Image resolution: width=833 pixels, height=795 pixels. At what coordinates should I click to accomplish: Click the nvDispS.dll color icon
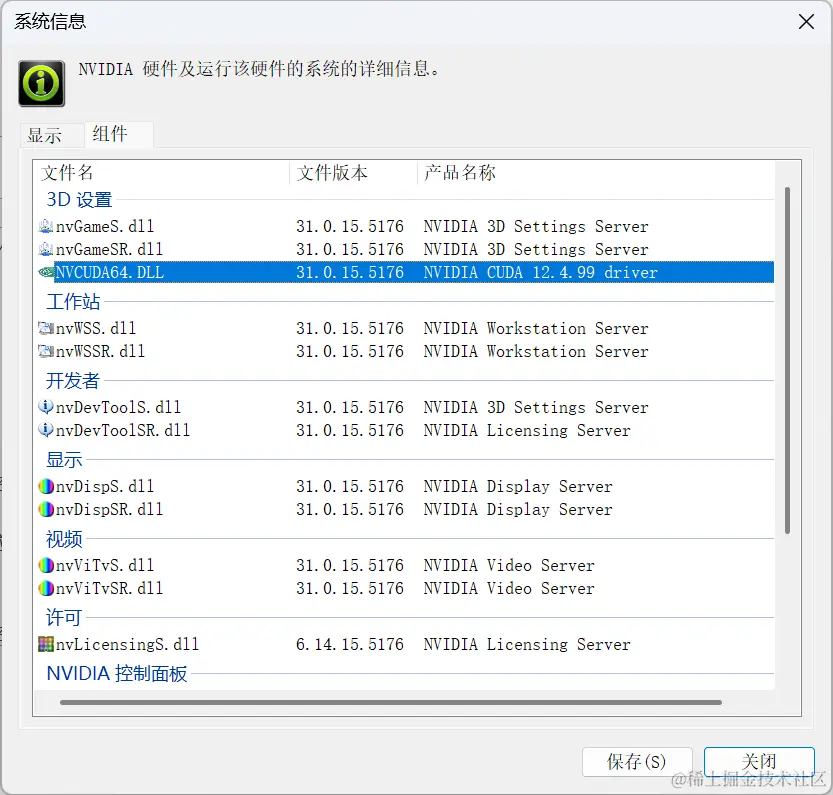(46, 486)
